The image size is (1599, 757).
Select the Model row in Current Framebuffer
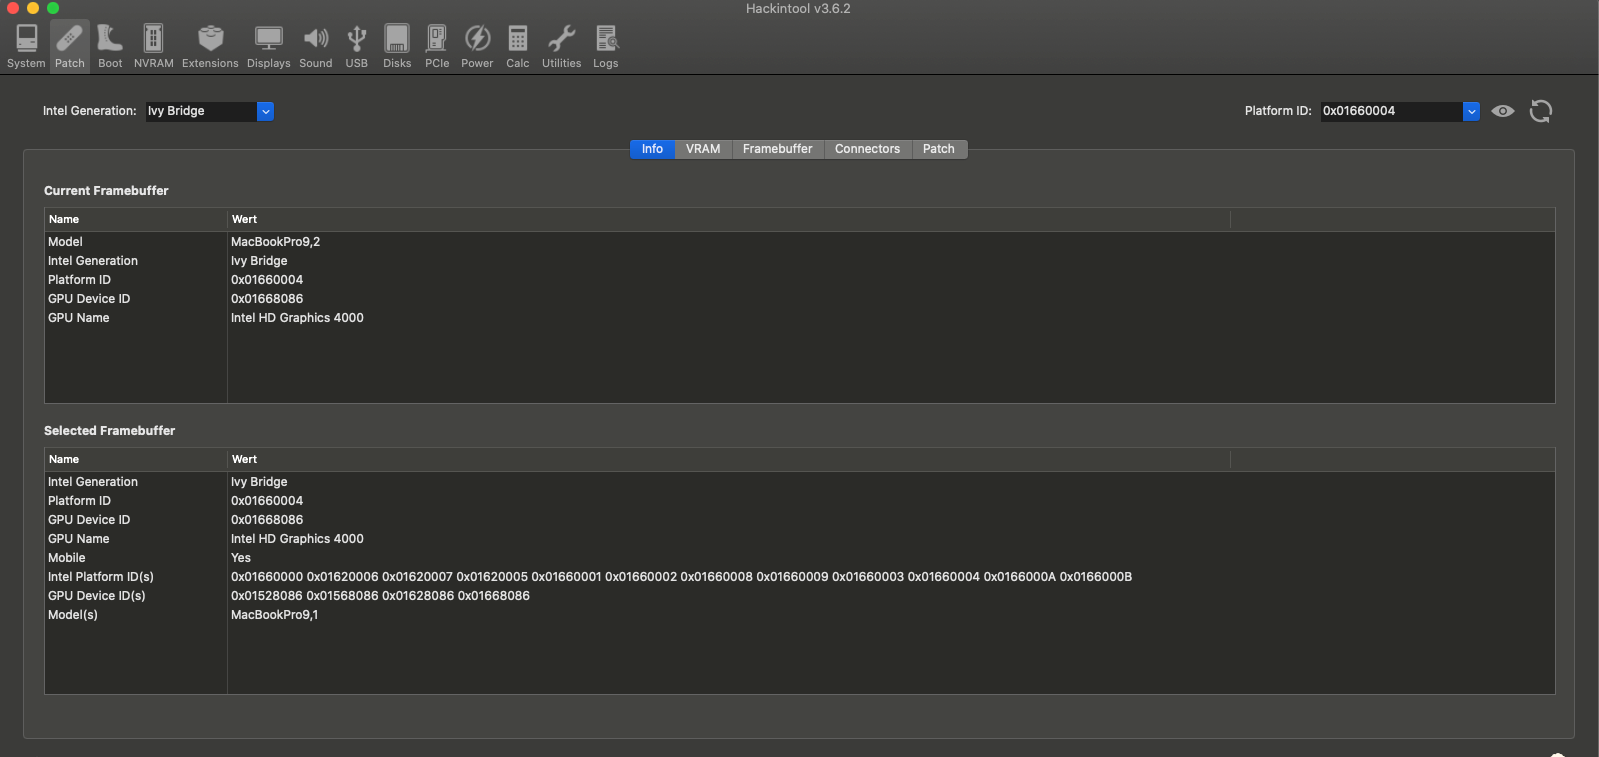click(800, 242)
